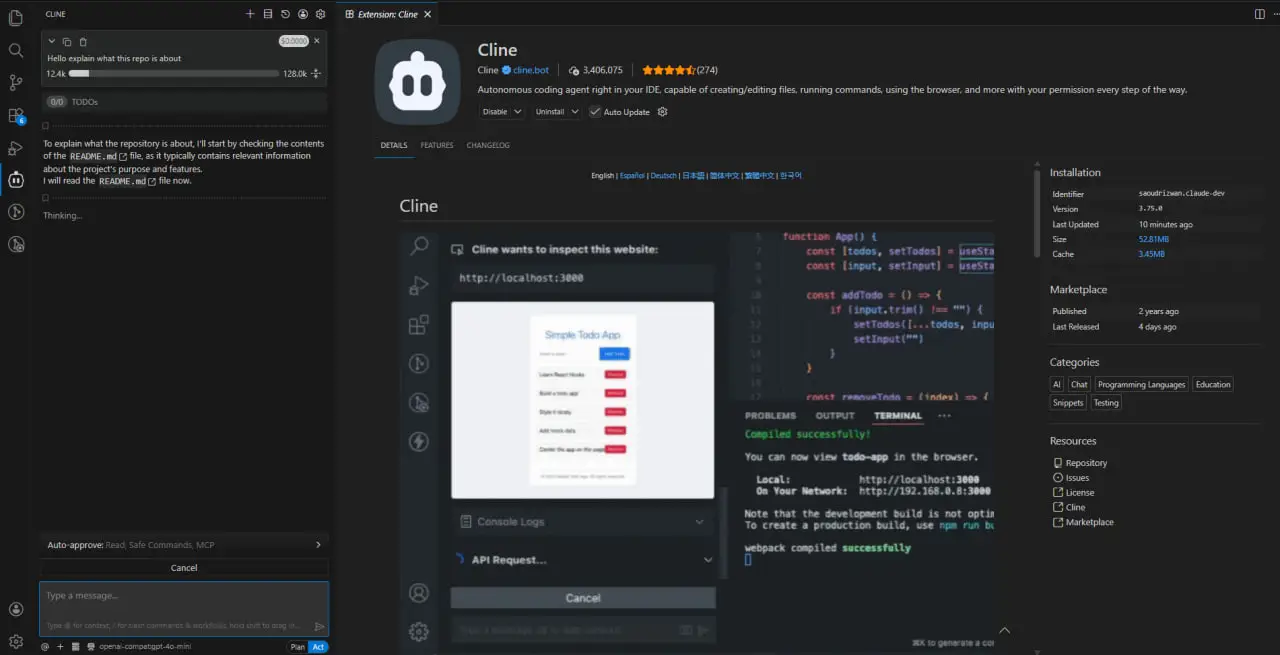This screenshot has width=1280, height=655.
Task: Switch Cline to Act mode
Action: (x=318, y=647)
